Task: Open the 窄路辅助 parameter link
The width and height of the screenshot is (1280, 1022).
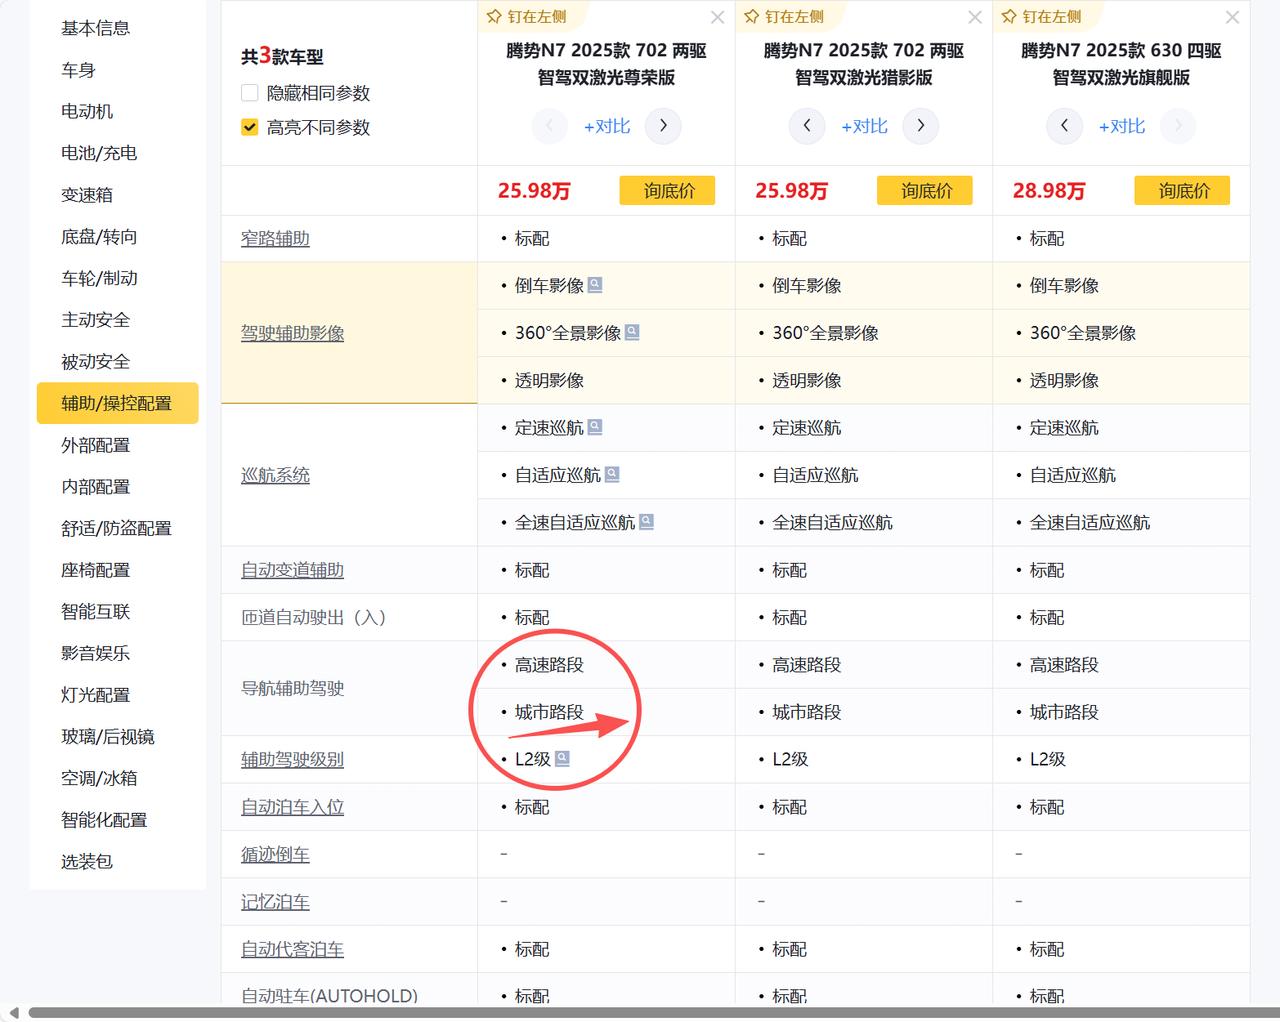Action: [x=275, y=238]
